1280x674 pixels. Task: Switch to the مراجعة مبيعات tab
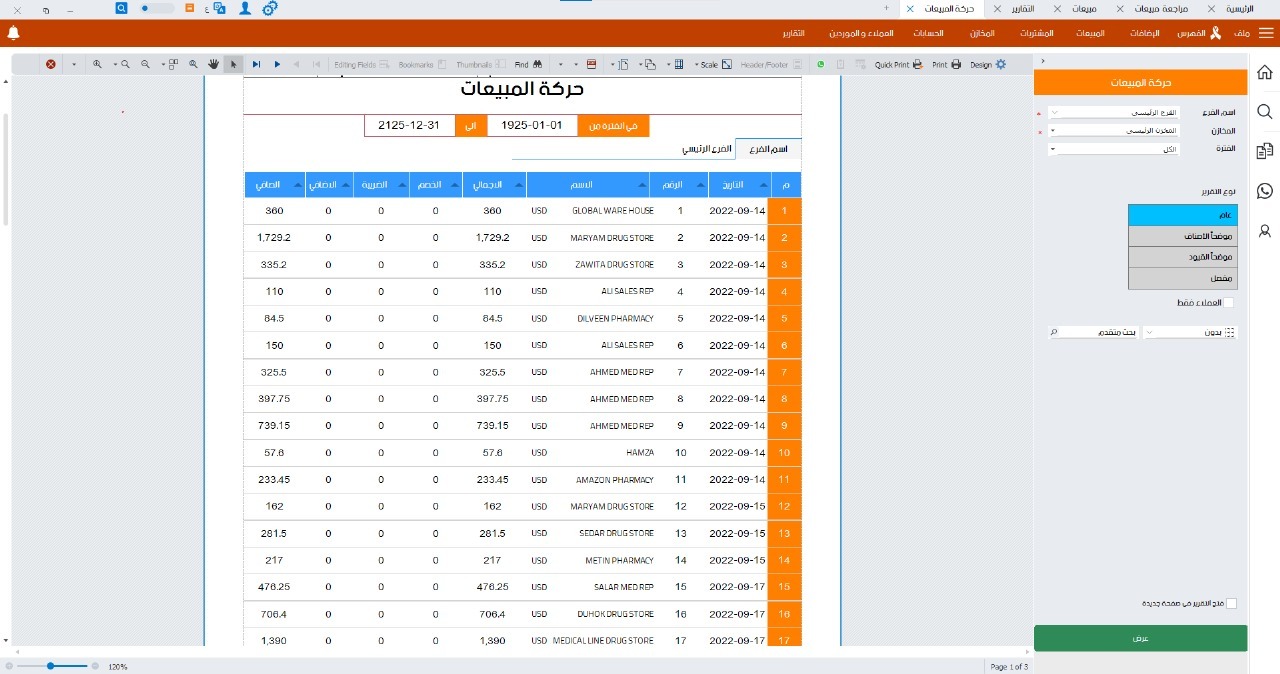(1161, 8)
